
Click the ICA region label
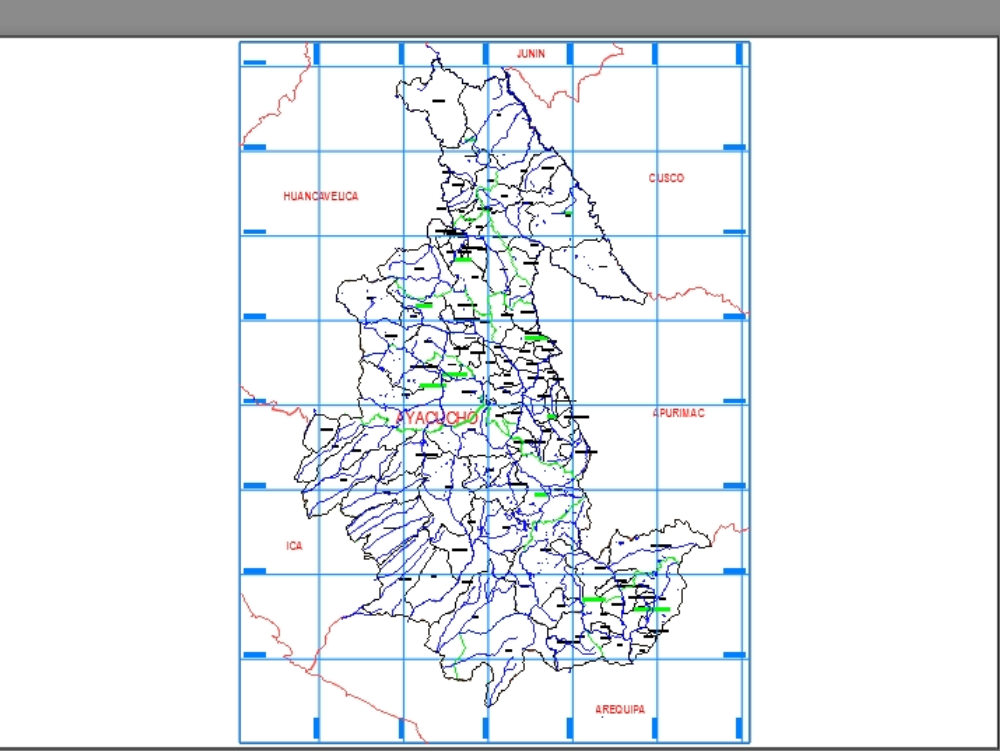click(x=294, y=546)
